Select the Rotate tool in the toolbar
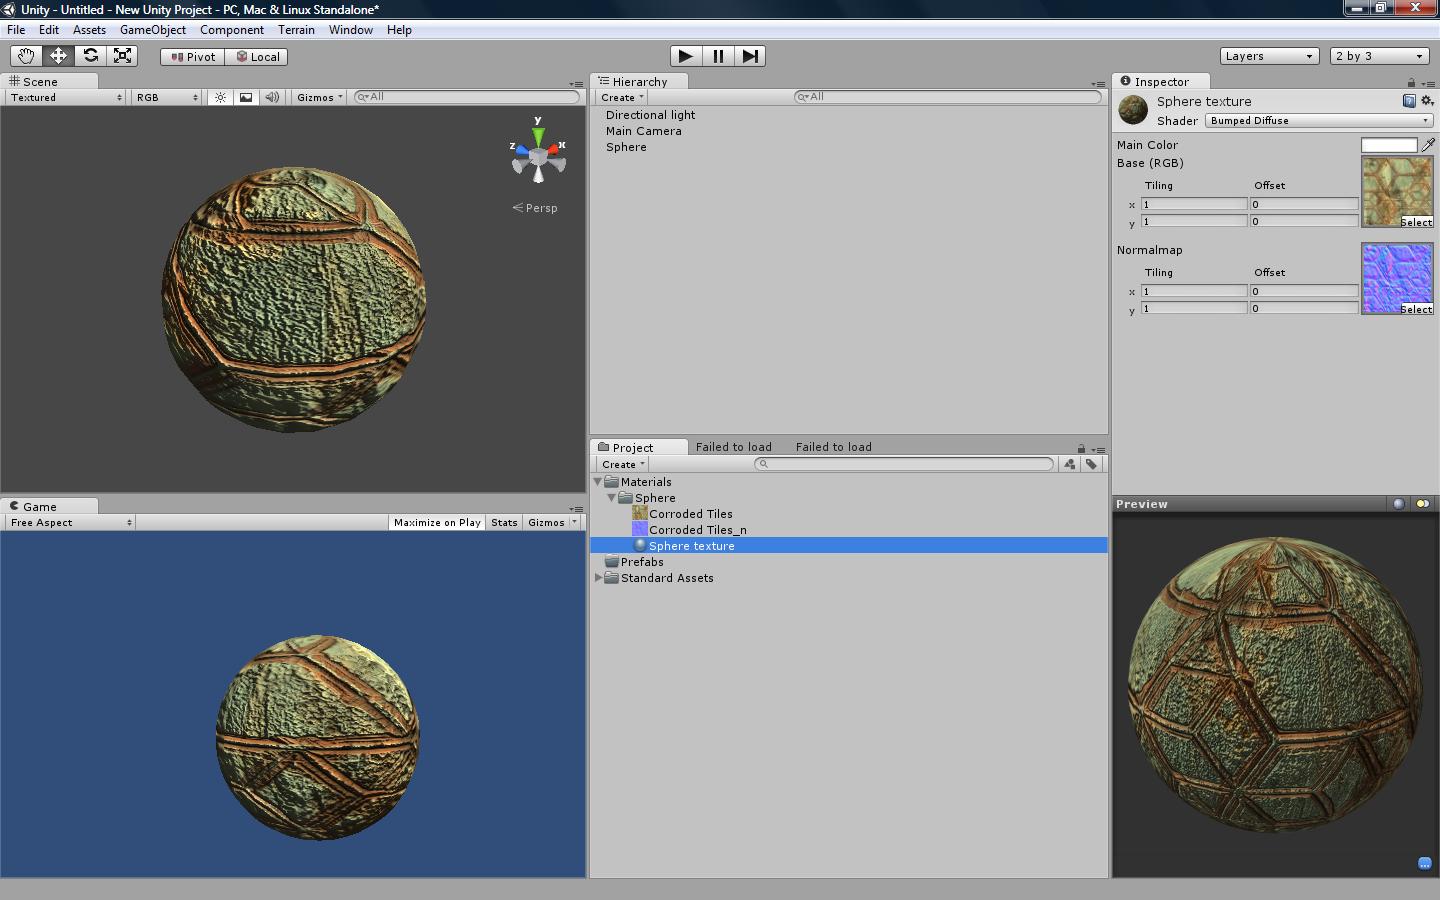1440x900 pixels. pyautogui.click(x=90, y=56)
